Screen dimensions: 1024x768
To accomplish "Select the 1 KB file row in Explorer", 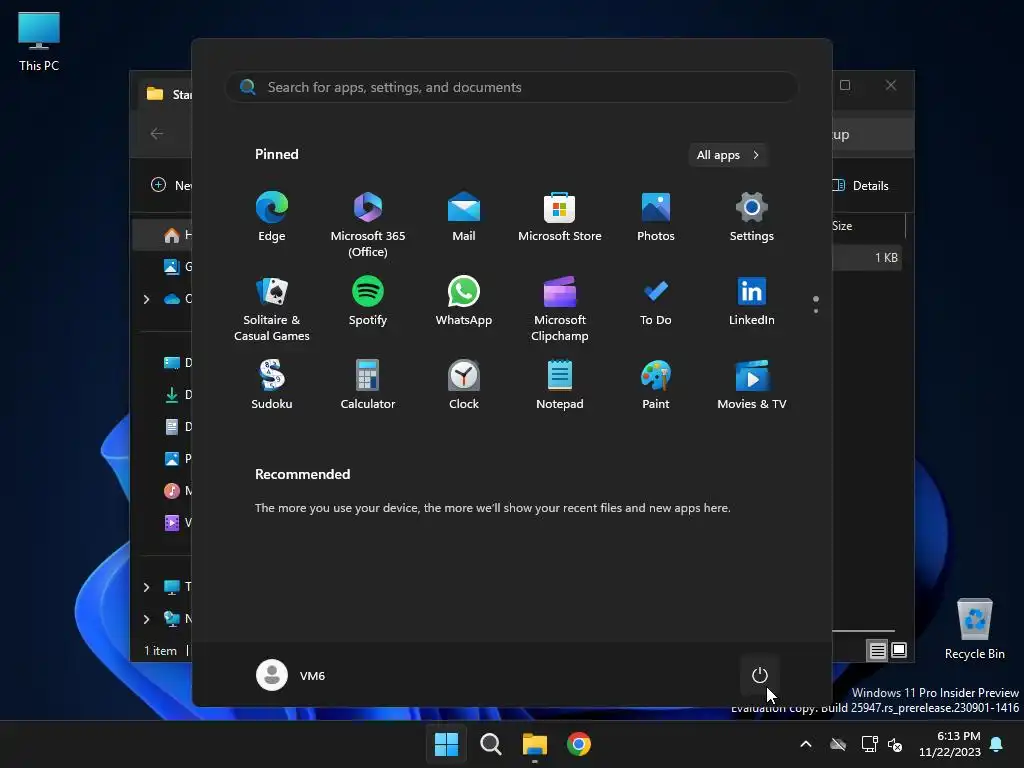I will (x=867, y=257).
